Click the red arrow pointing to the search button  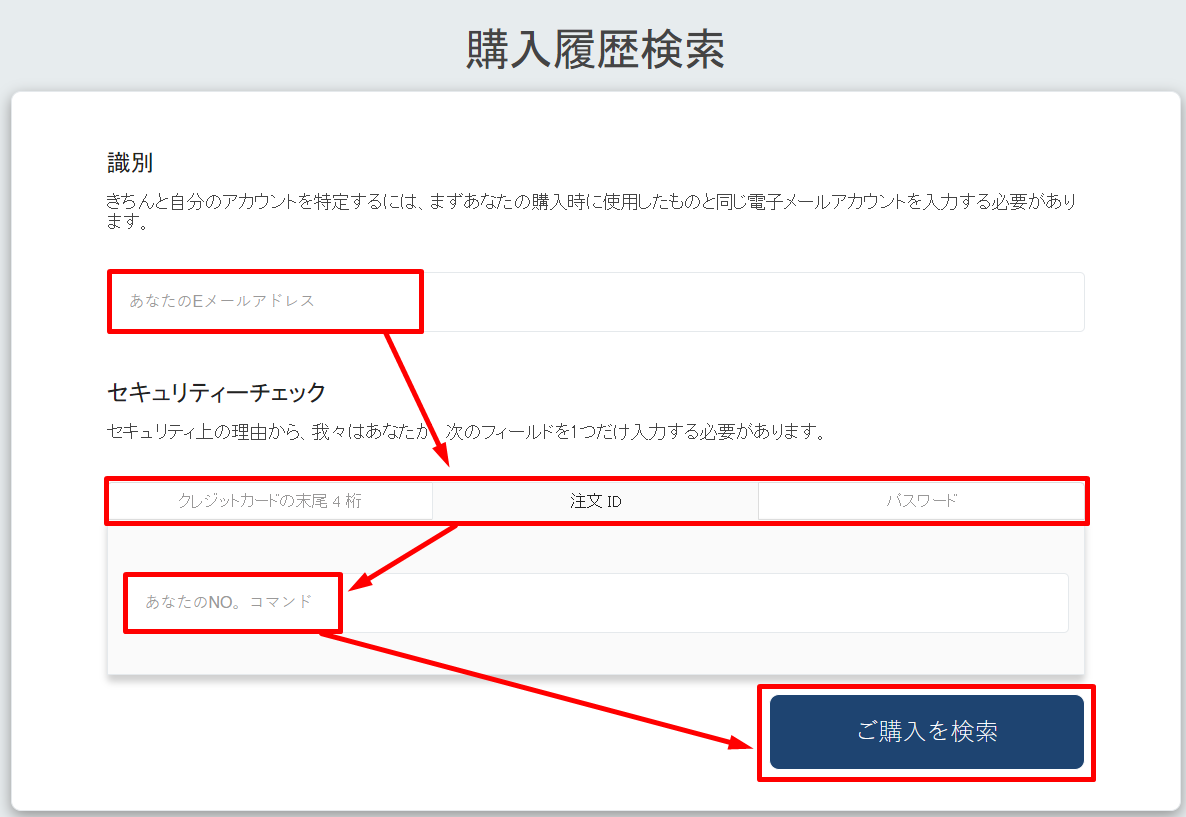pyautogui.click(x=540, y=690)
